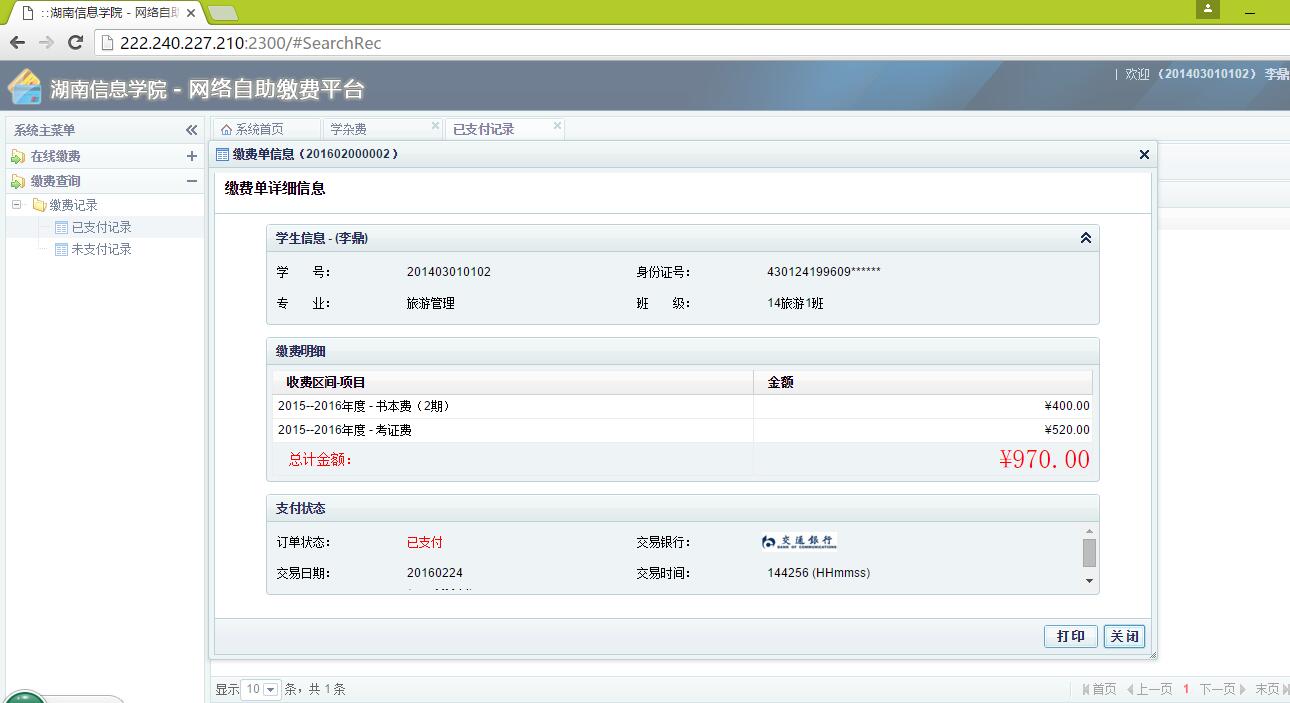Click the payment platform logo icon
The width and height of the screenshot is (1290, 703).
(24, 87)
